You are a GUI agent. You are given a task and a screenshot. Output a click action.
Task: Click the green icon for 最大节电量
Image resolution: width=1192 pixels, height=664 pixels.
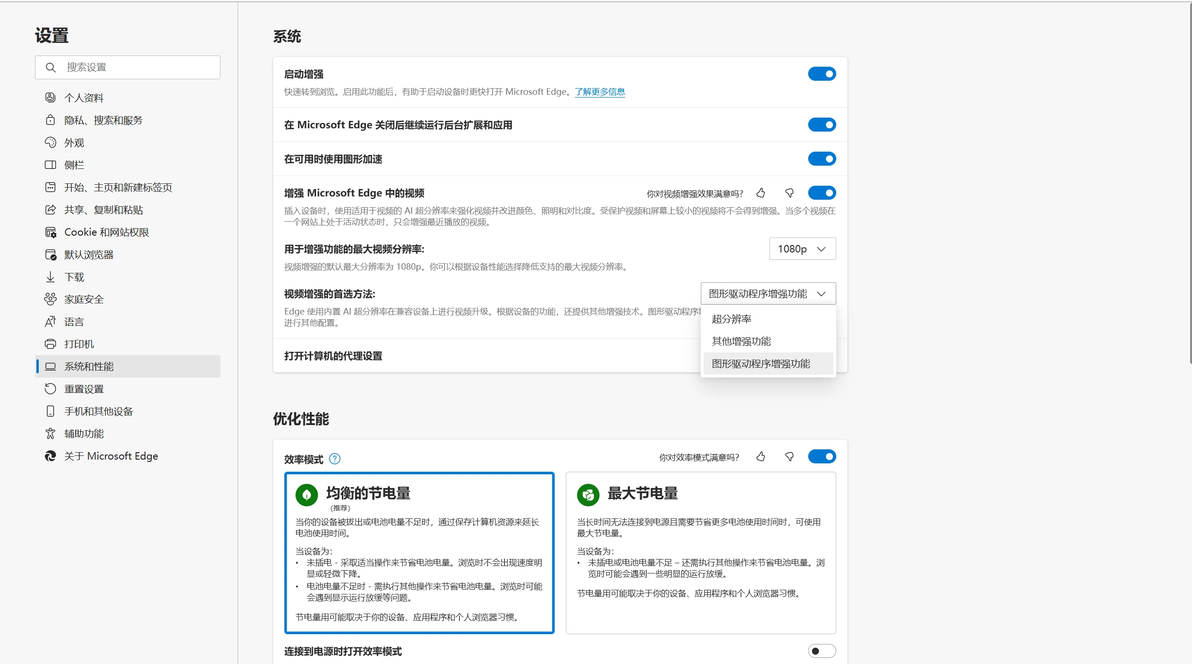tap(588, 495)
